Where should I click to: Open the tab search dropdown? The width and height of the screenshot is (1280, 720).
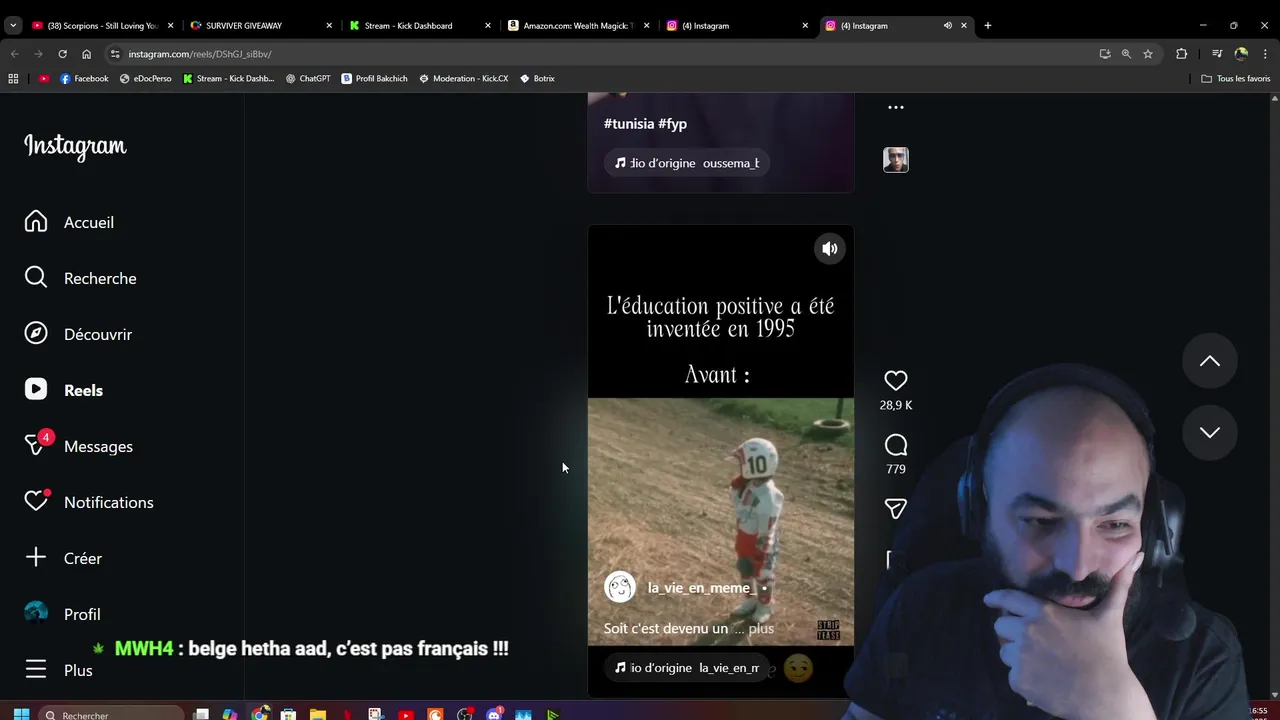pos(13,25)
